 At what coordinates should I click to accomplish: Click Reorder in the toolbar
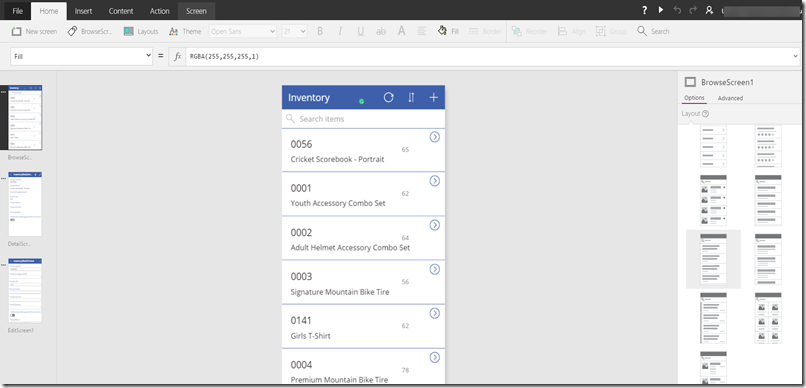(529, 31)
